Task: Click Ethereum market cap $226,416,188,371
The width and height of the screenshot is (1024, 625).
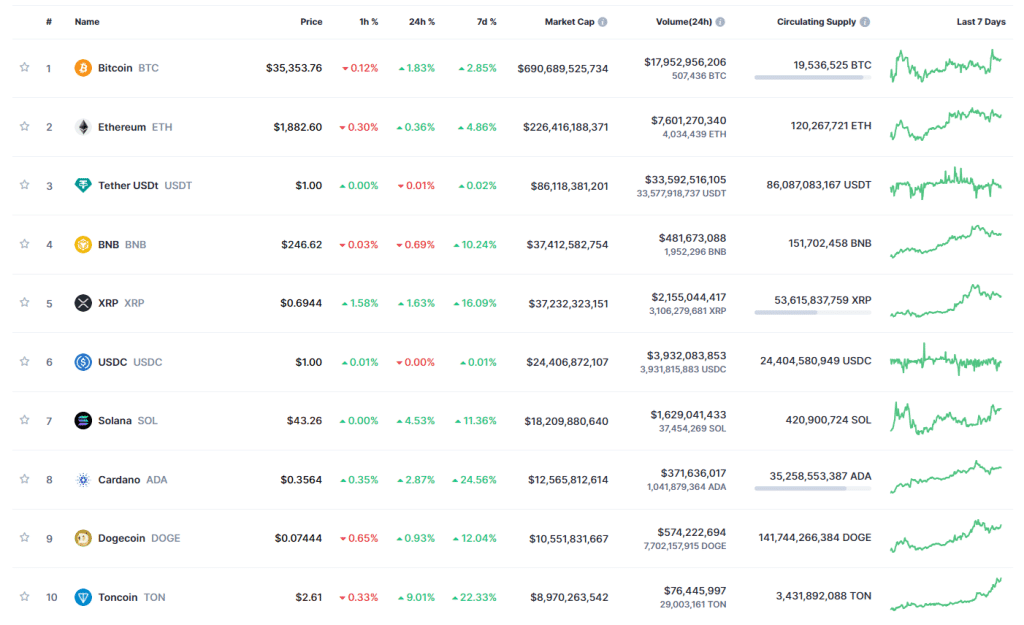Action: (x=566, y=127)
